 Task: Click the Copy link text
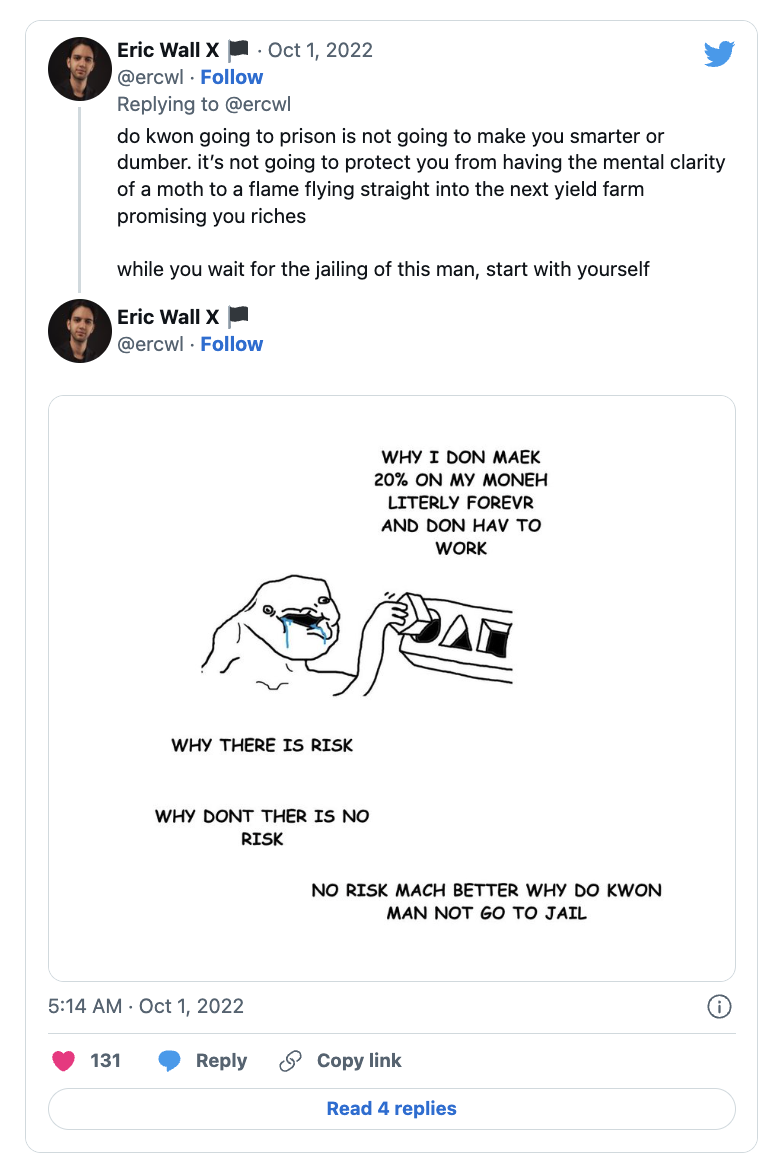tap(358, 1061)
